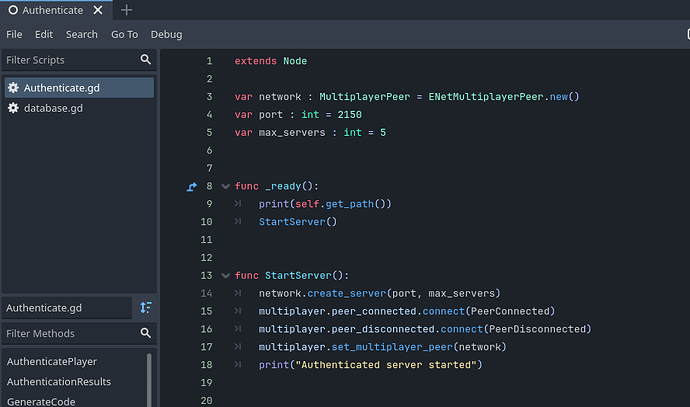Viewport: 690px width, 407px height.
Task: Select Authenticate.gd in the script list
Action: click(x=79, y=88)
